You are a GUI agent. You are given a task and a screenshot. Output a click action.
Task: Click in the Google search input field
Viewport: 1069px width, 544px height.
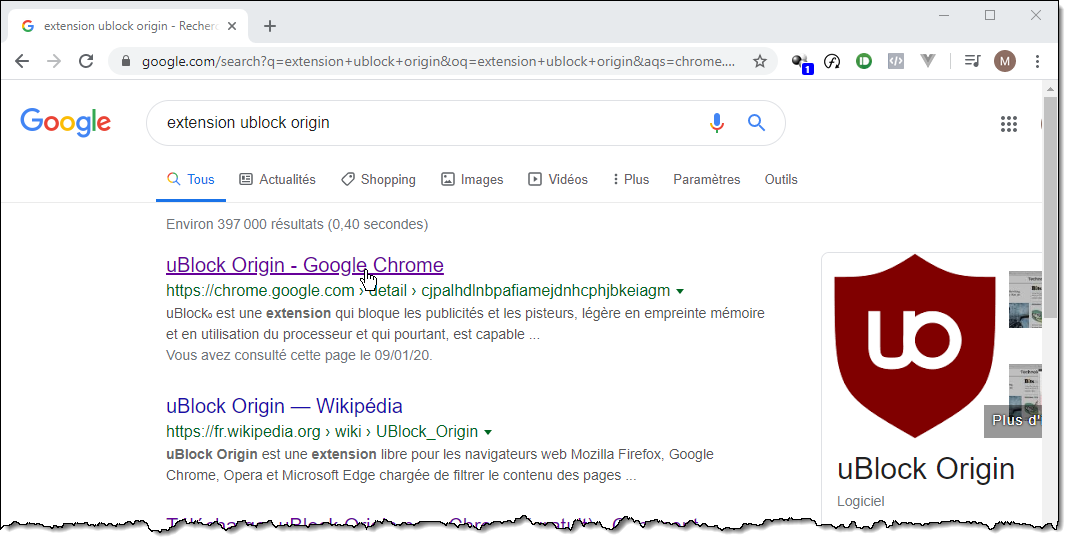[420, 123]
